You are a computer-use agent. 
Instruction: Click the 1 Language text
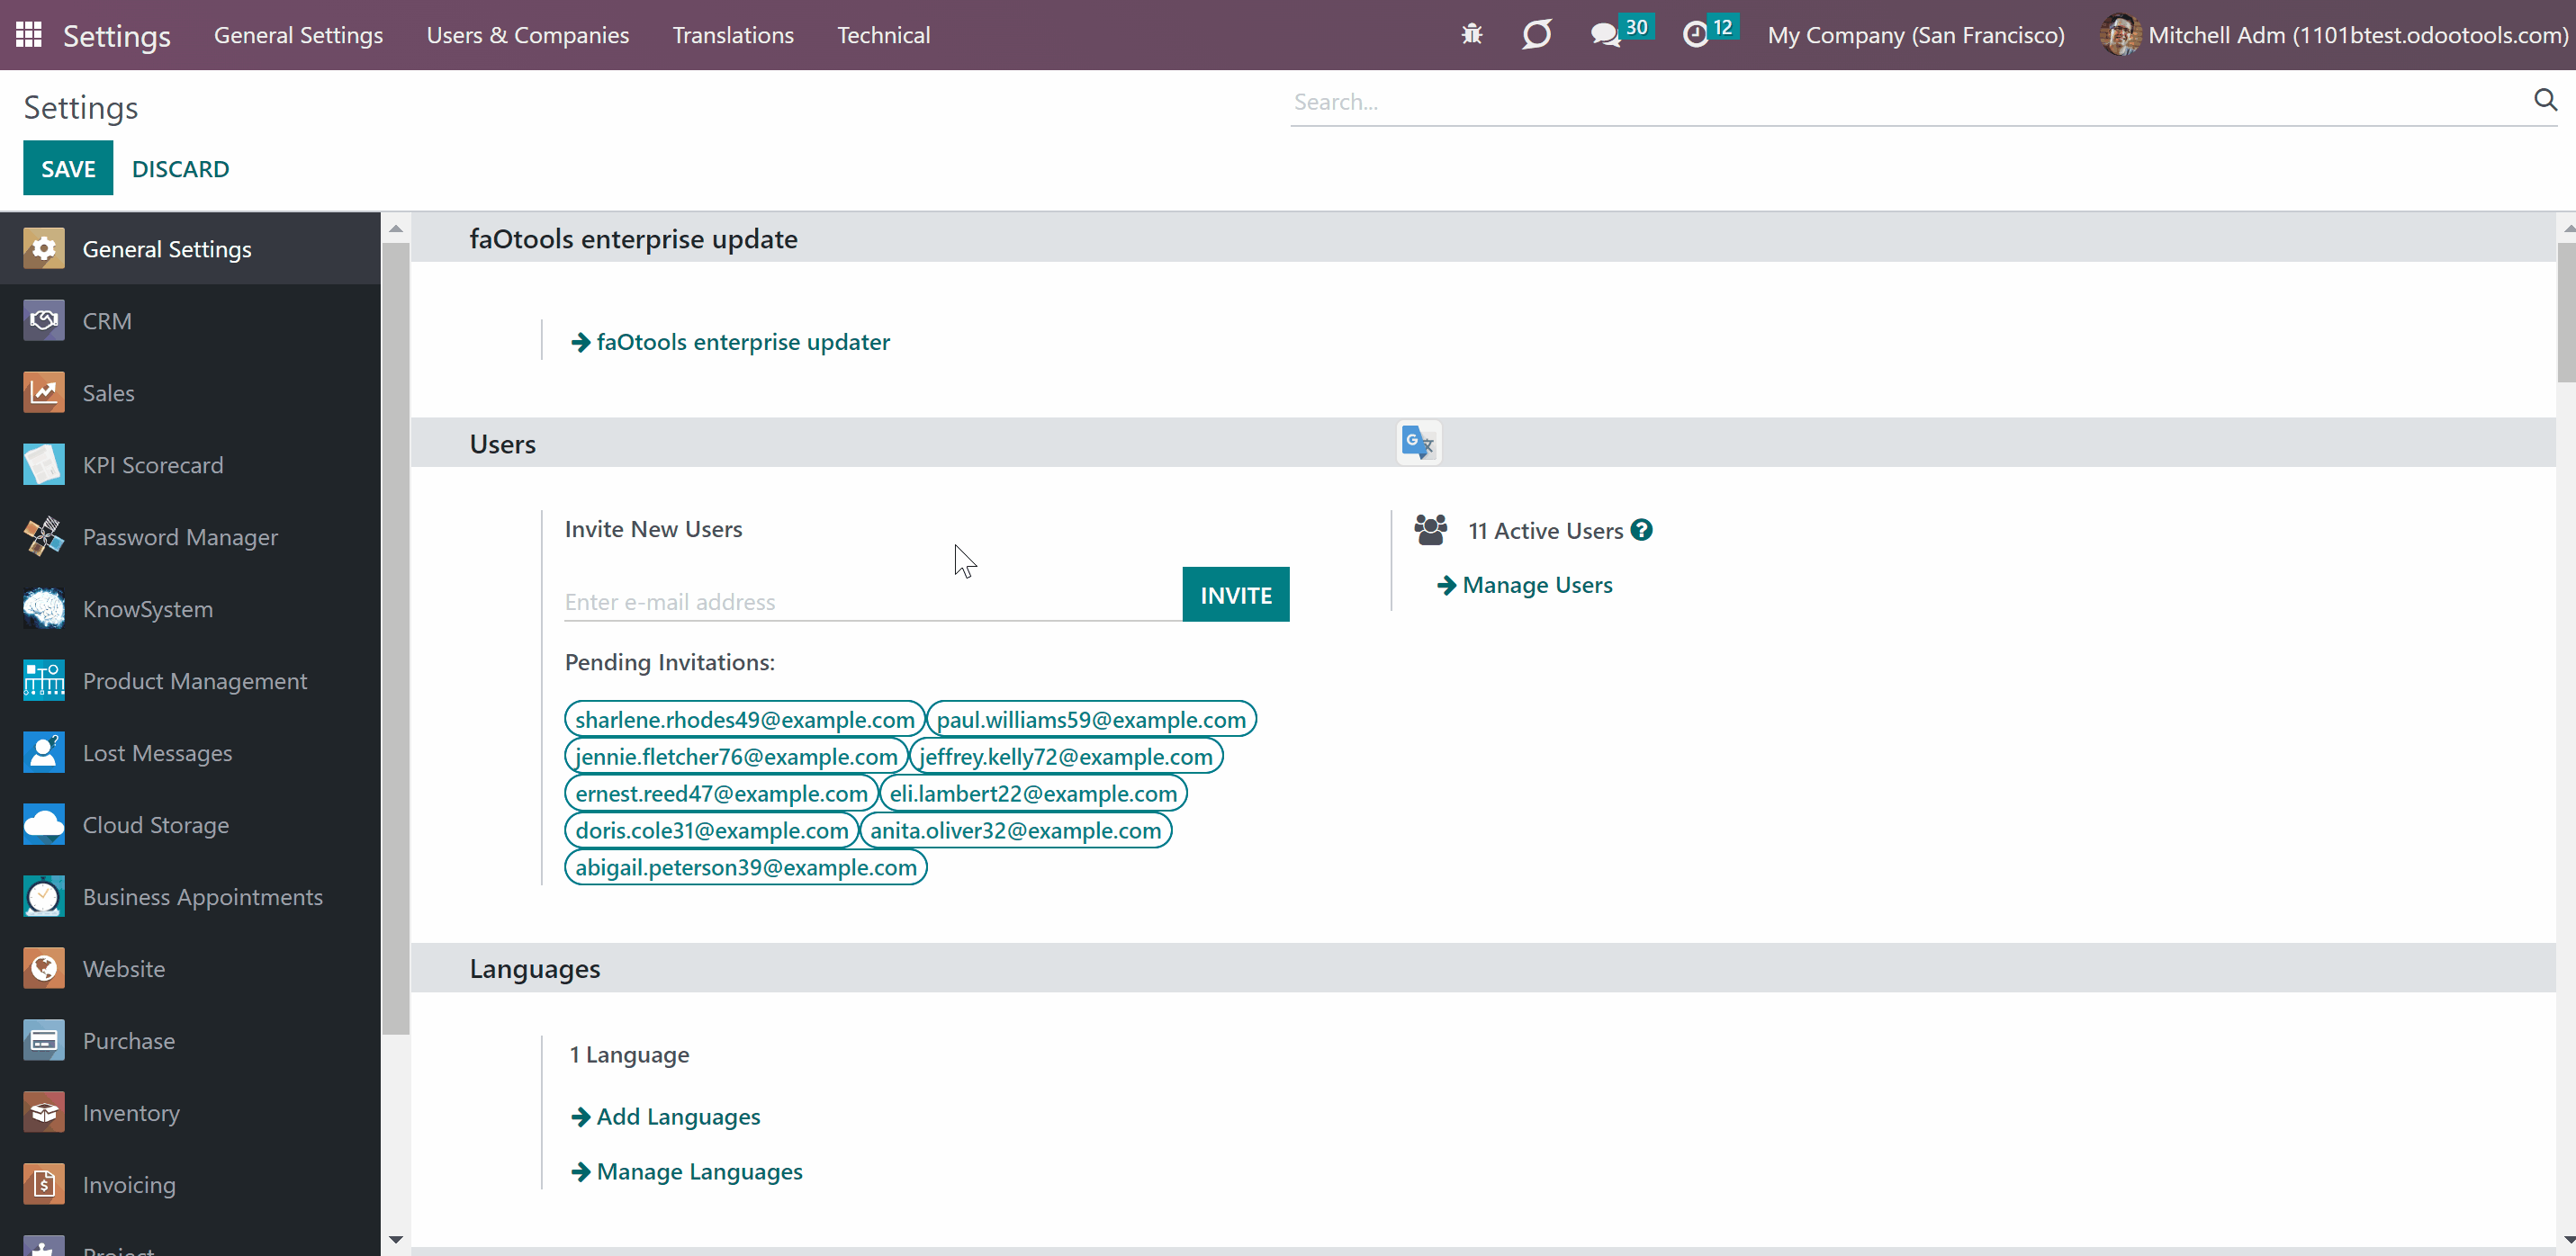[629, 1054]
